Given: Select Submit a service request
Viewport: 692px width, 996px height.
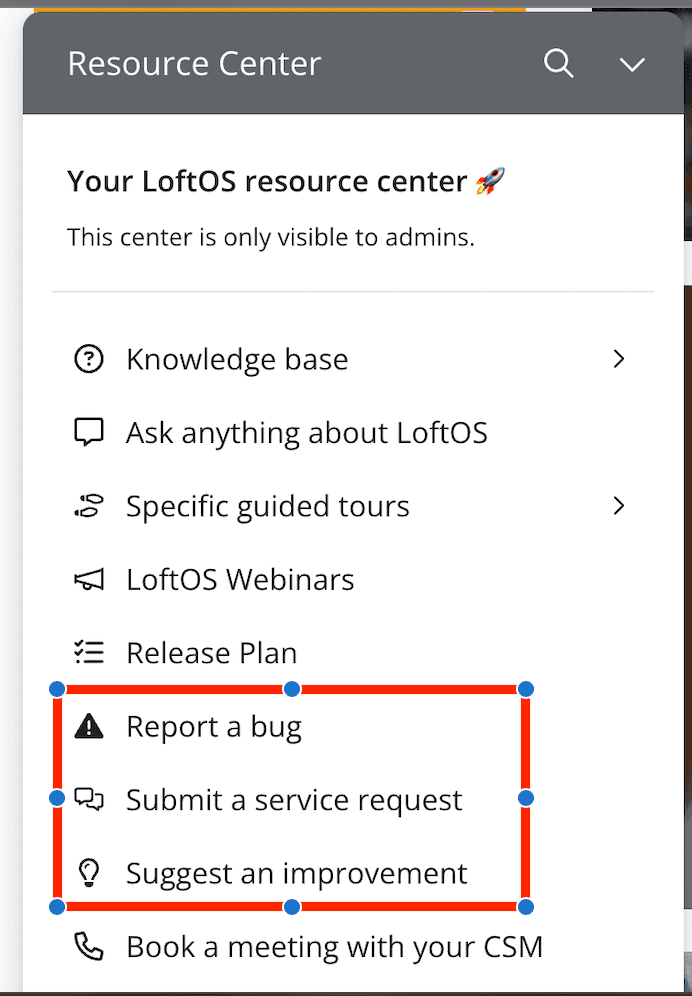Looking at the screenshot, I should (x=294, y=800).
